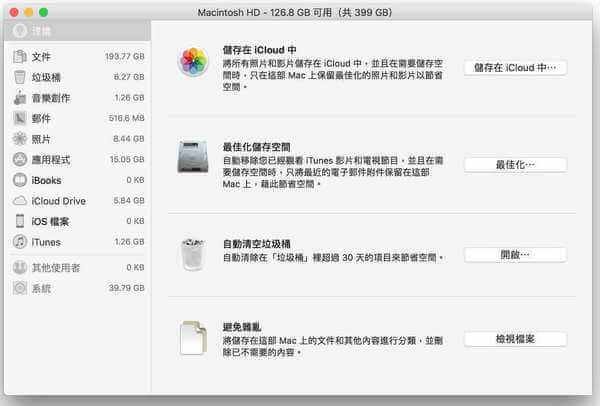Click the iCloud Drive cloud icon
The height and width of the screenshot is (406, 600).
coord(20,201)
